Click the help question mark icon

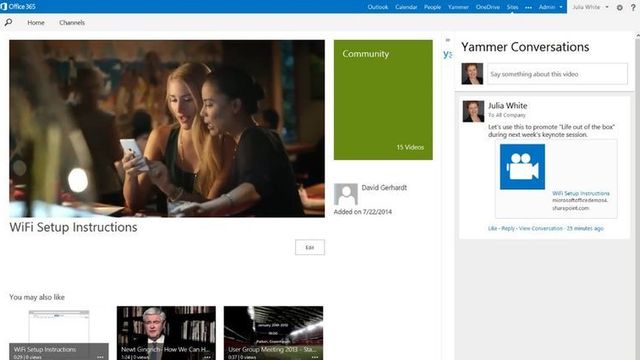(x=633, y=7)
